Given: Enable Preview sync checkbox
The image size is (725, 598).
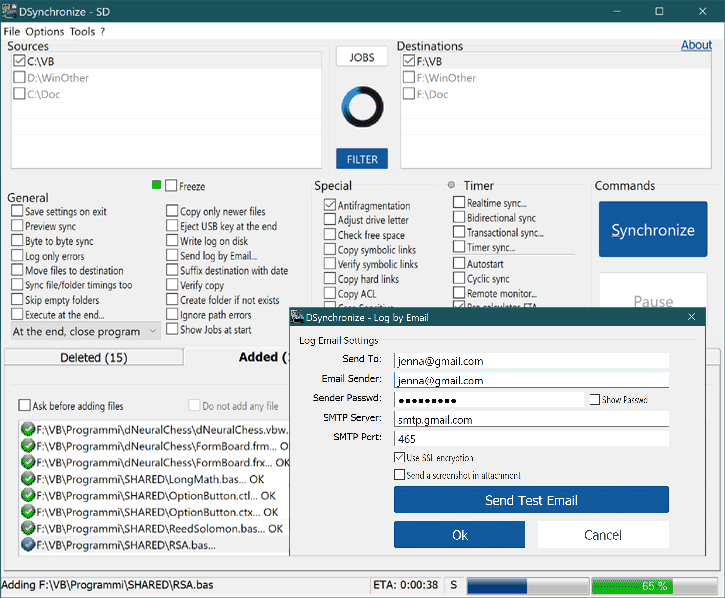Looking at the screenshot, I should [x=17, y=226].
